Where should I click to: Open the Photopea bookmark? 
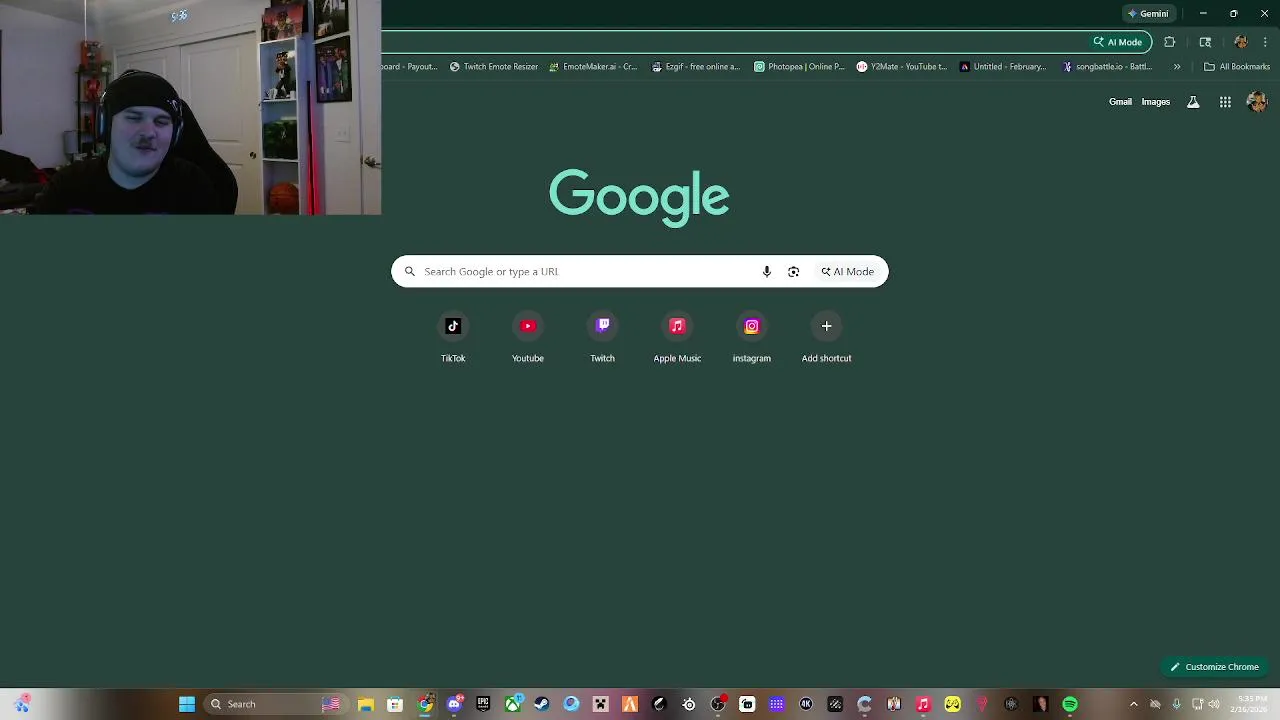[799, 67]
